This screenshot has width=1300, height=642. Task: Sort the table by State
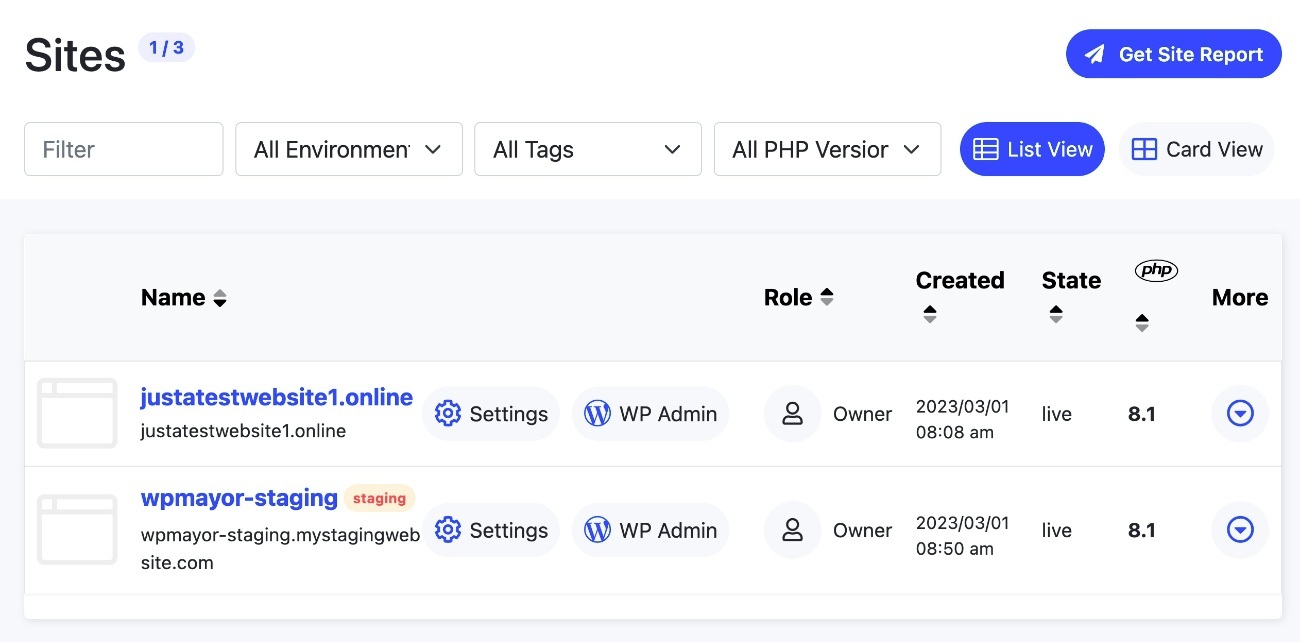click(x=1056, y=314)
